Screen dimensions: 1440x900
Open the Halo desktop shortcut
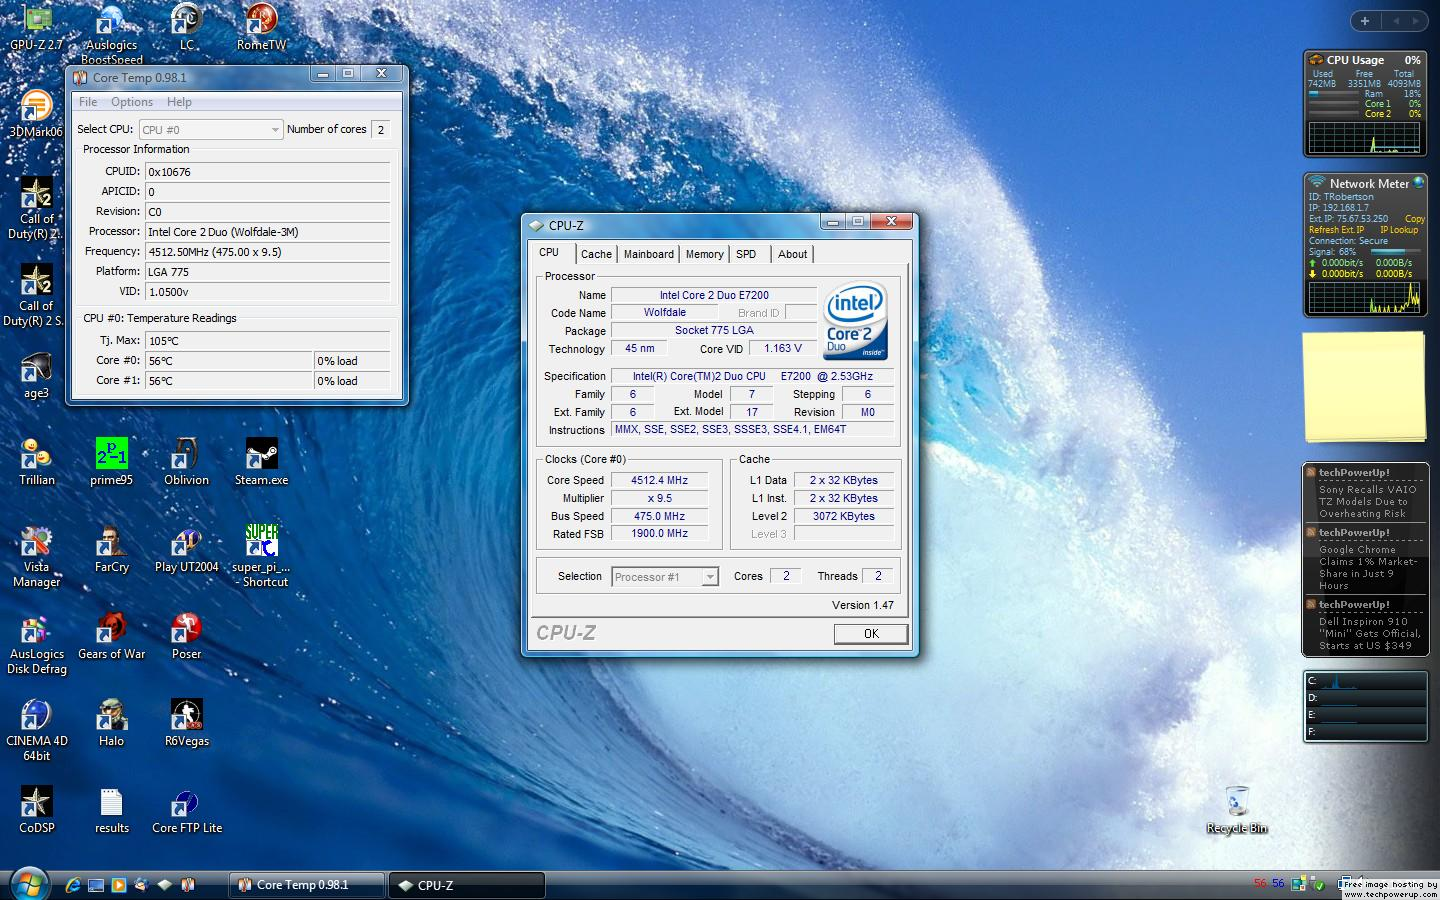tap(111, 724)
